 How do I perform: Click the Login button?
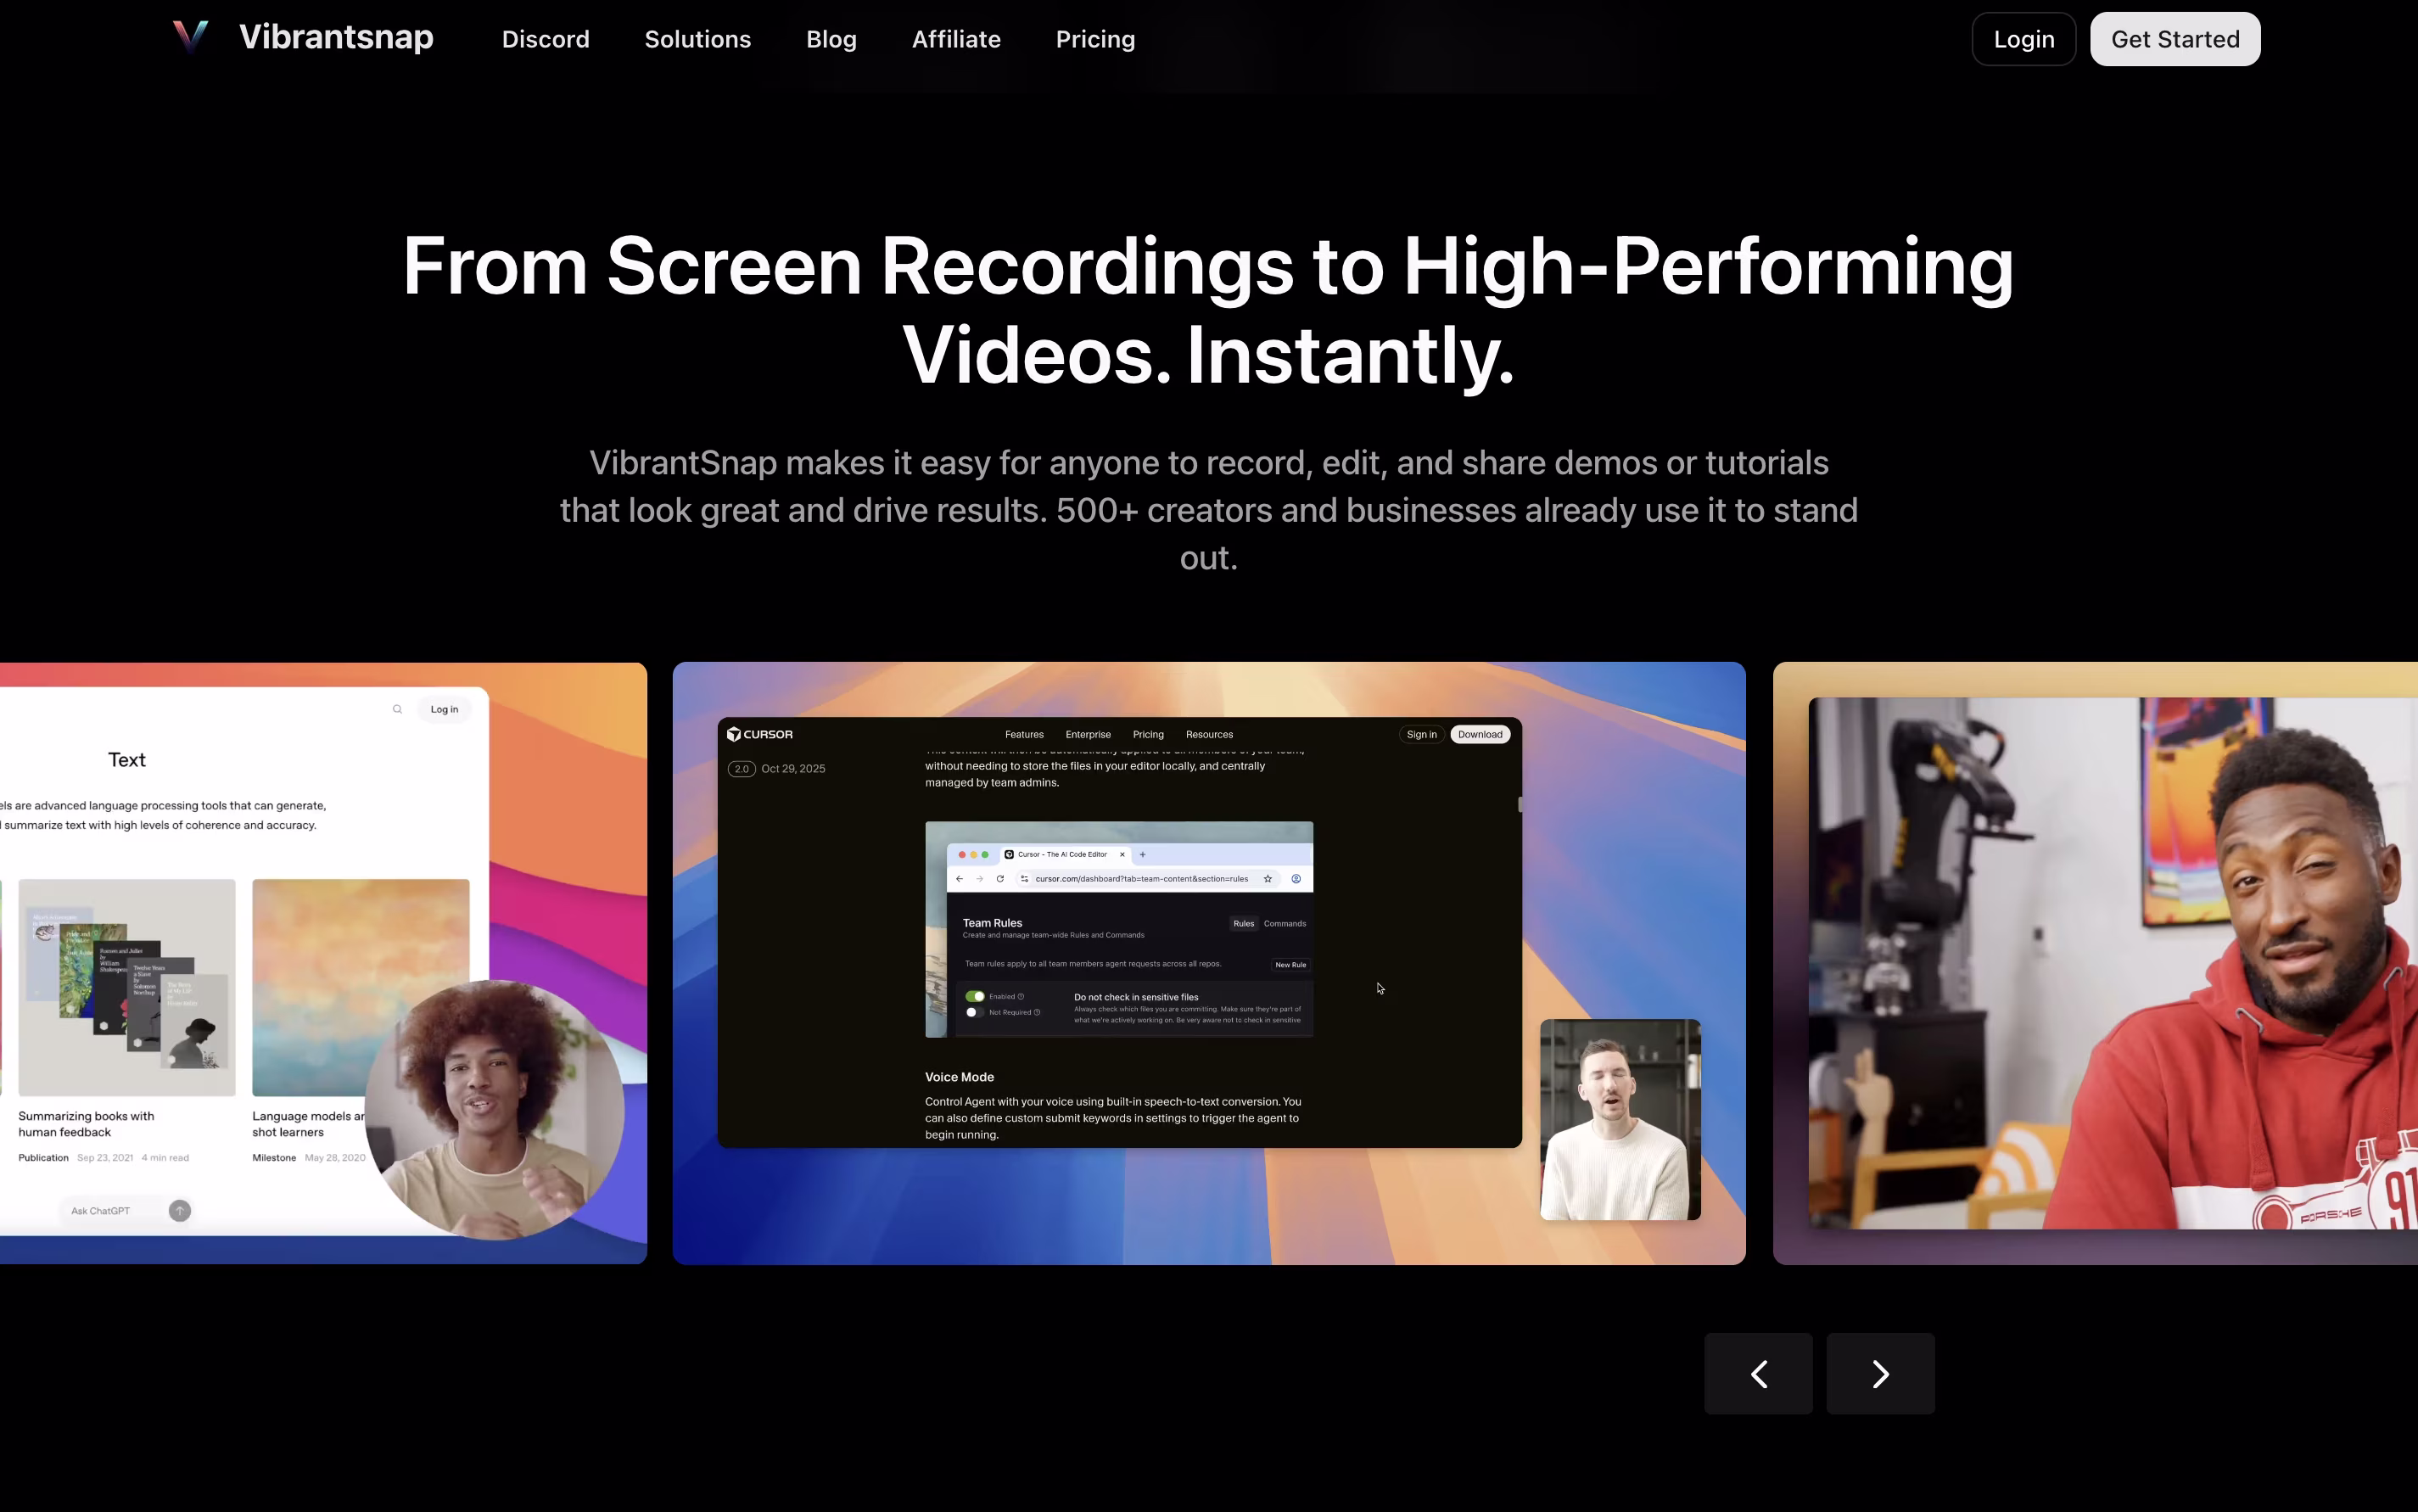click(2023, 39)
